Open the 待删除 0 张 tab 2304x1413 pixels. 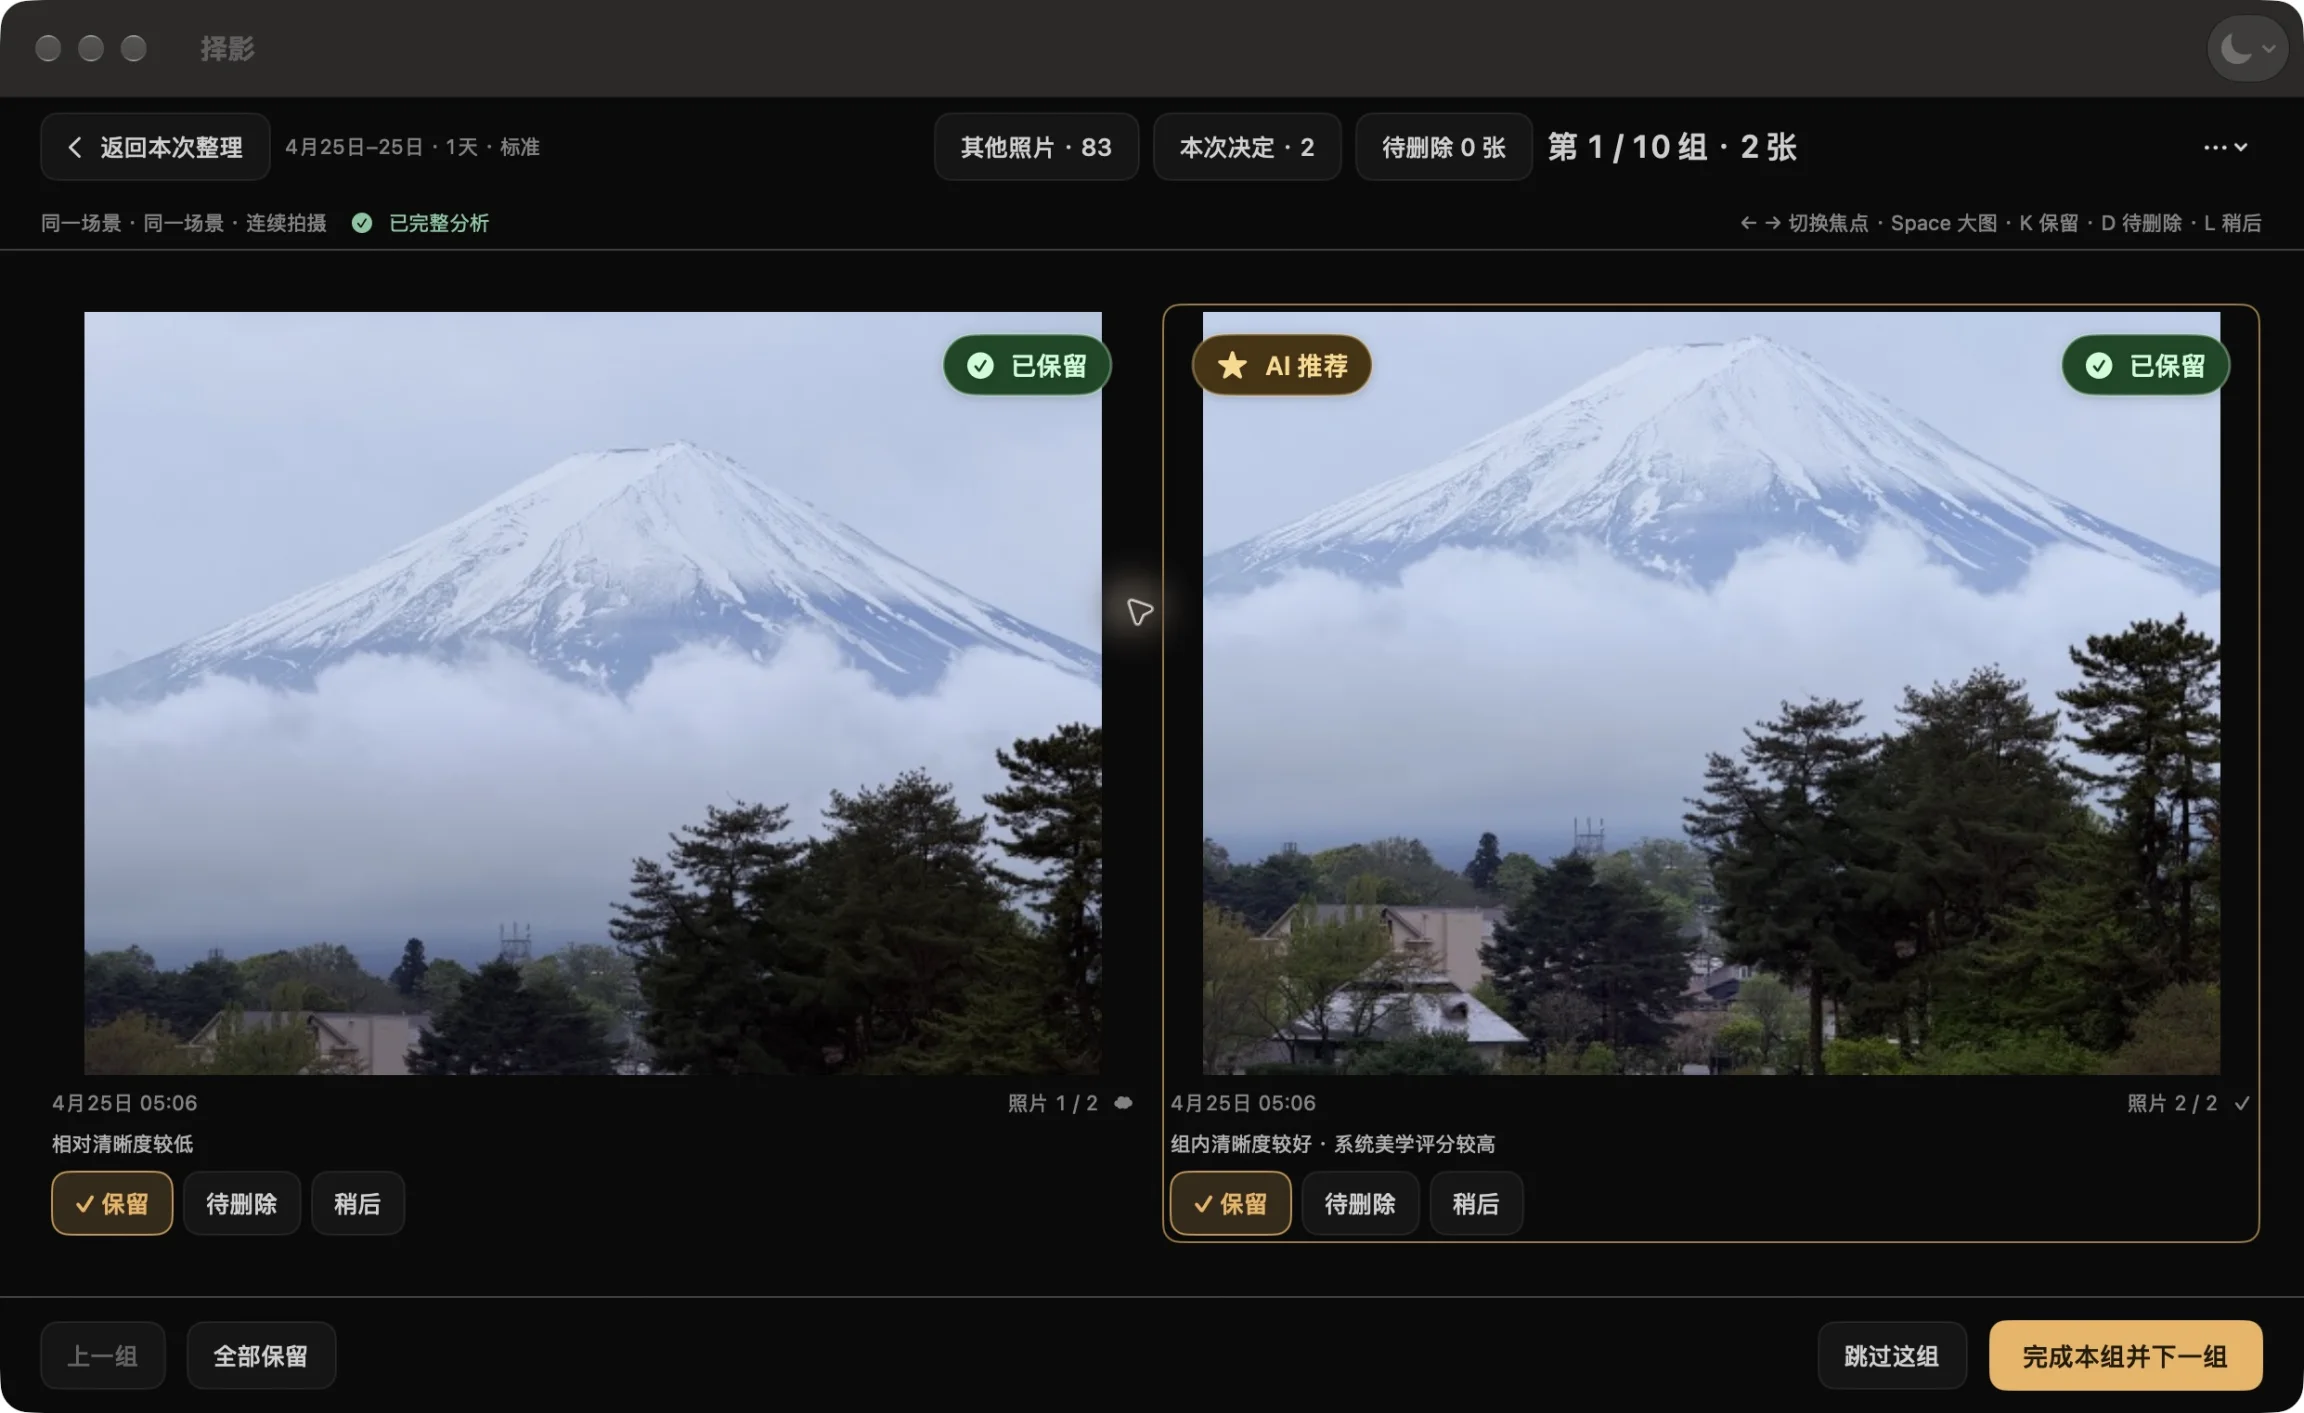[1443, 147]
